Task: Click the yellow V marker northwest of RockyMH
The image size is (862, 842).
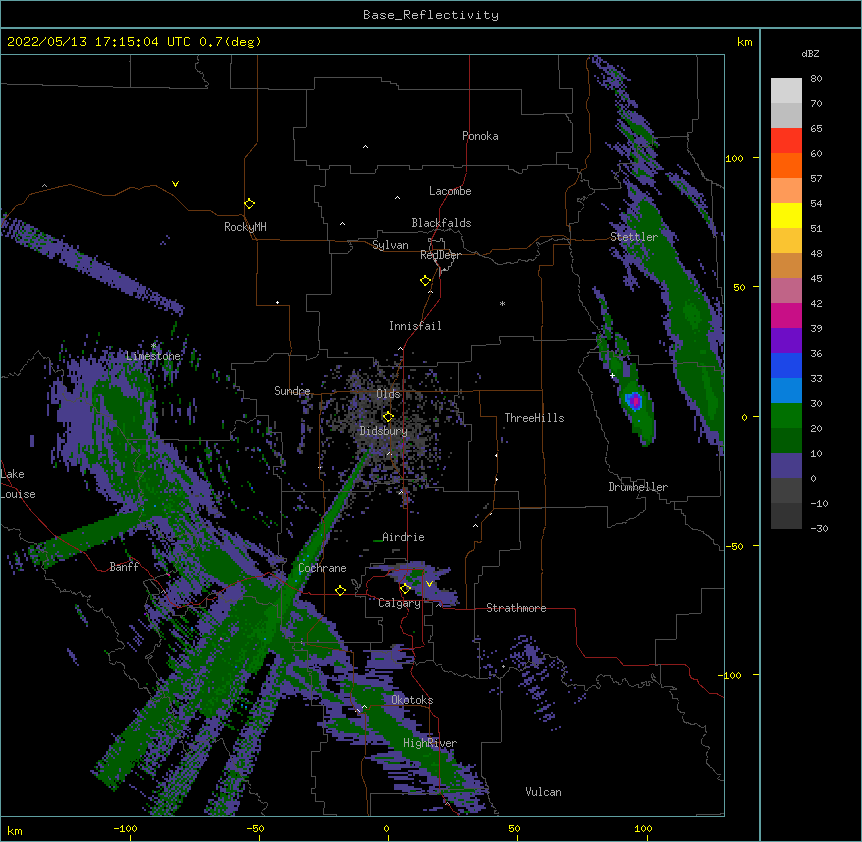Action: point(175,184)
